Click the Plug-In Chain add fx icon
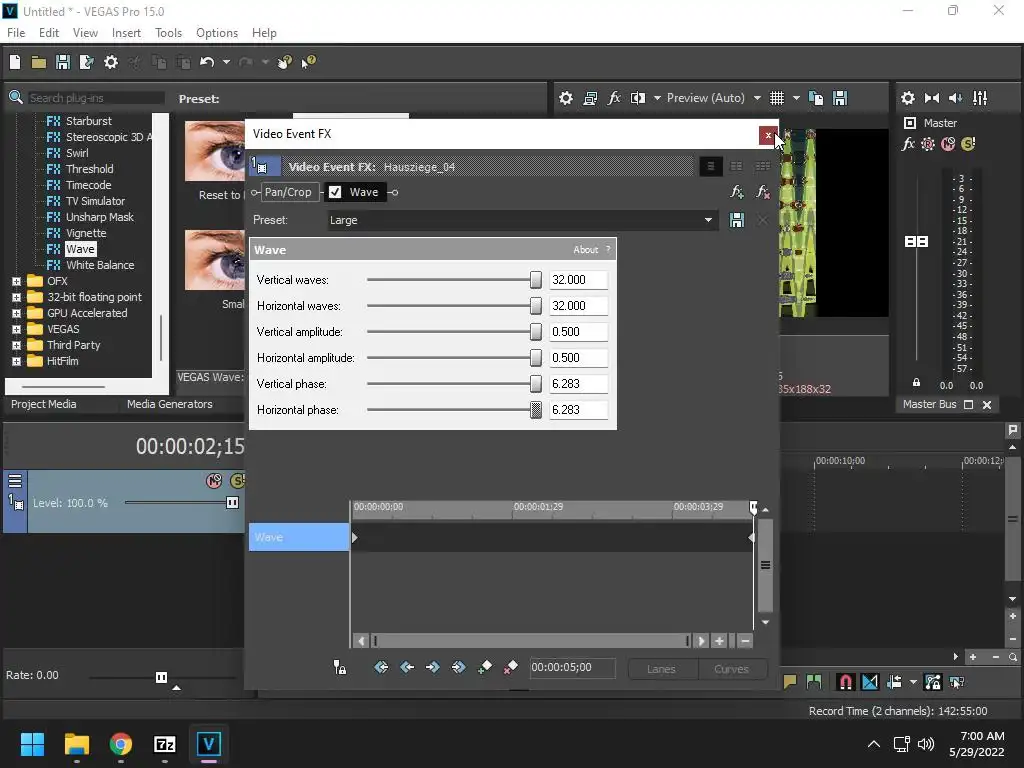The image size is (1024, 768). (x=737, y=192)
